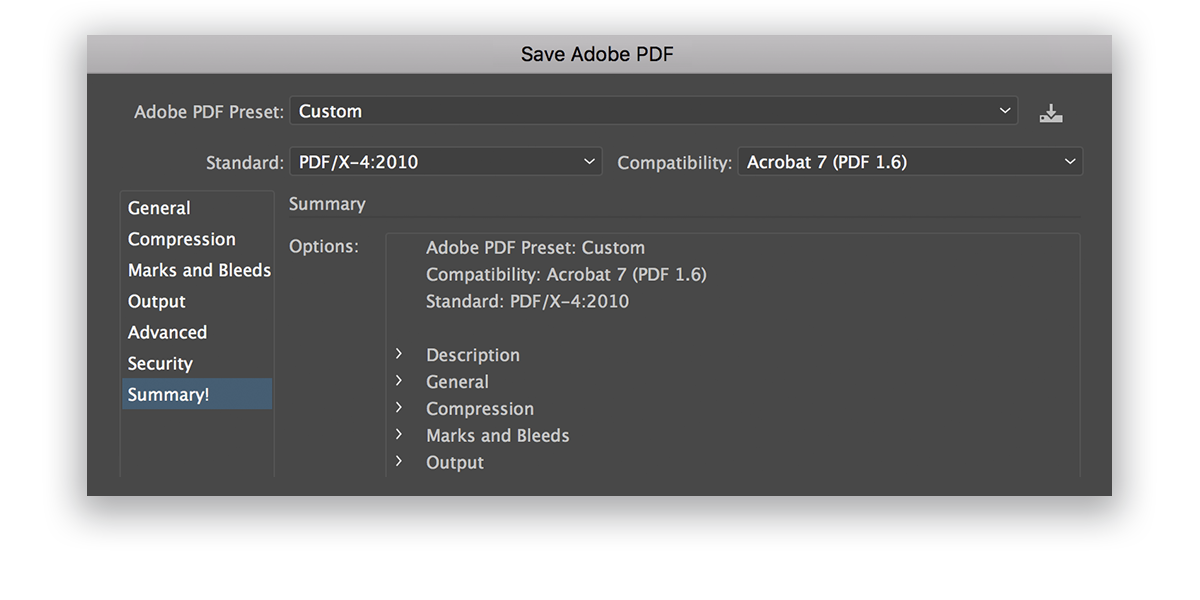
Task: Expand the Compression section chevron in summary
Action: [x=398, y=408]
